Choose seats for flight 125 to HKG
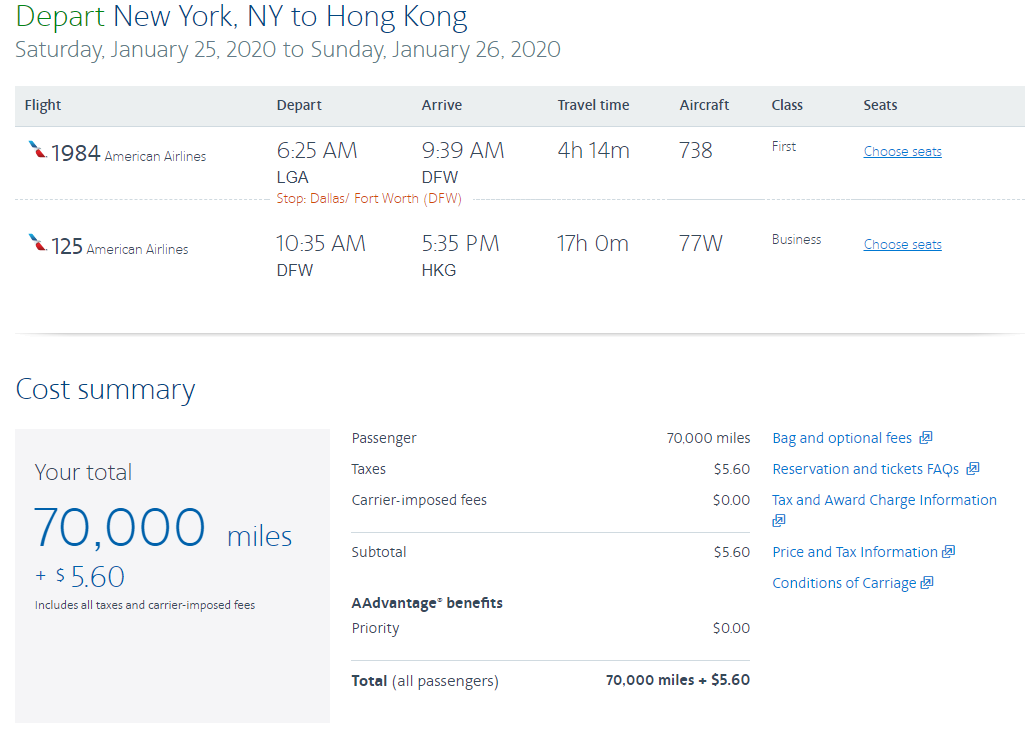 (x=902, y=245)
